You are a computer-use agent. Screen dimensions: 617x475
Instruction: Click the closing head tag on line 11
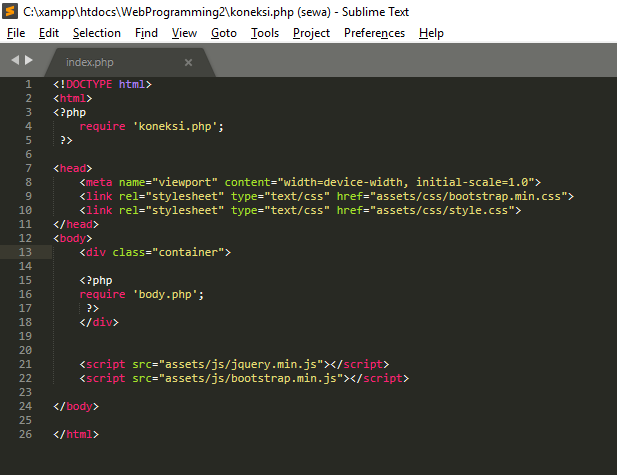pyautogui.click(x=76, y=224)
